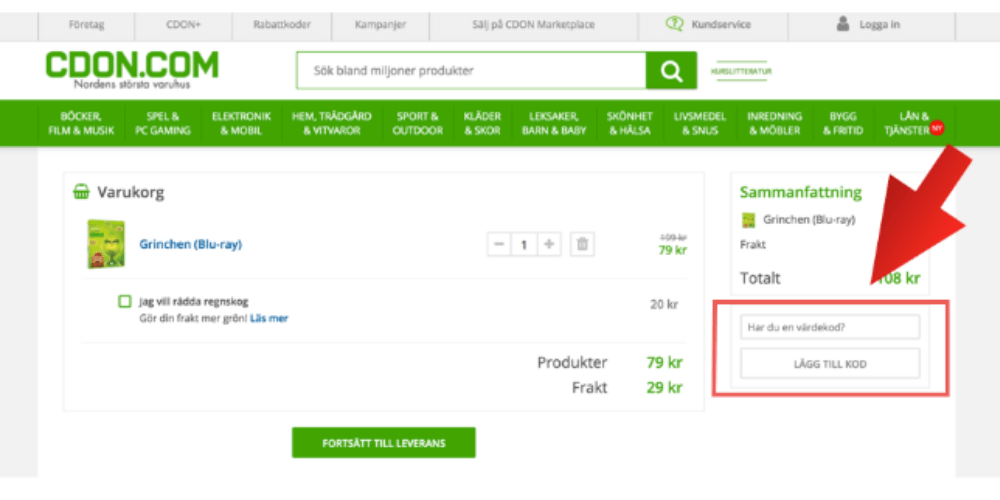Open the Läs mer link
Image resolution: width=1000 pixels, height=500 pixels.
[x=268, y=318]
